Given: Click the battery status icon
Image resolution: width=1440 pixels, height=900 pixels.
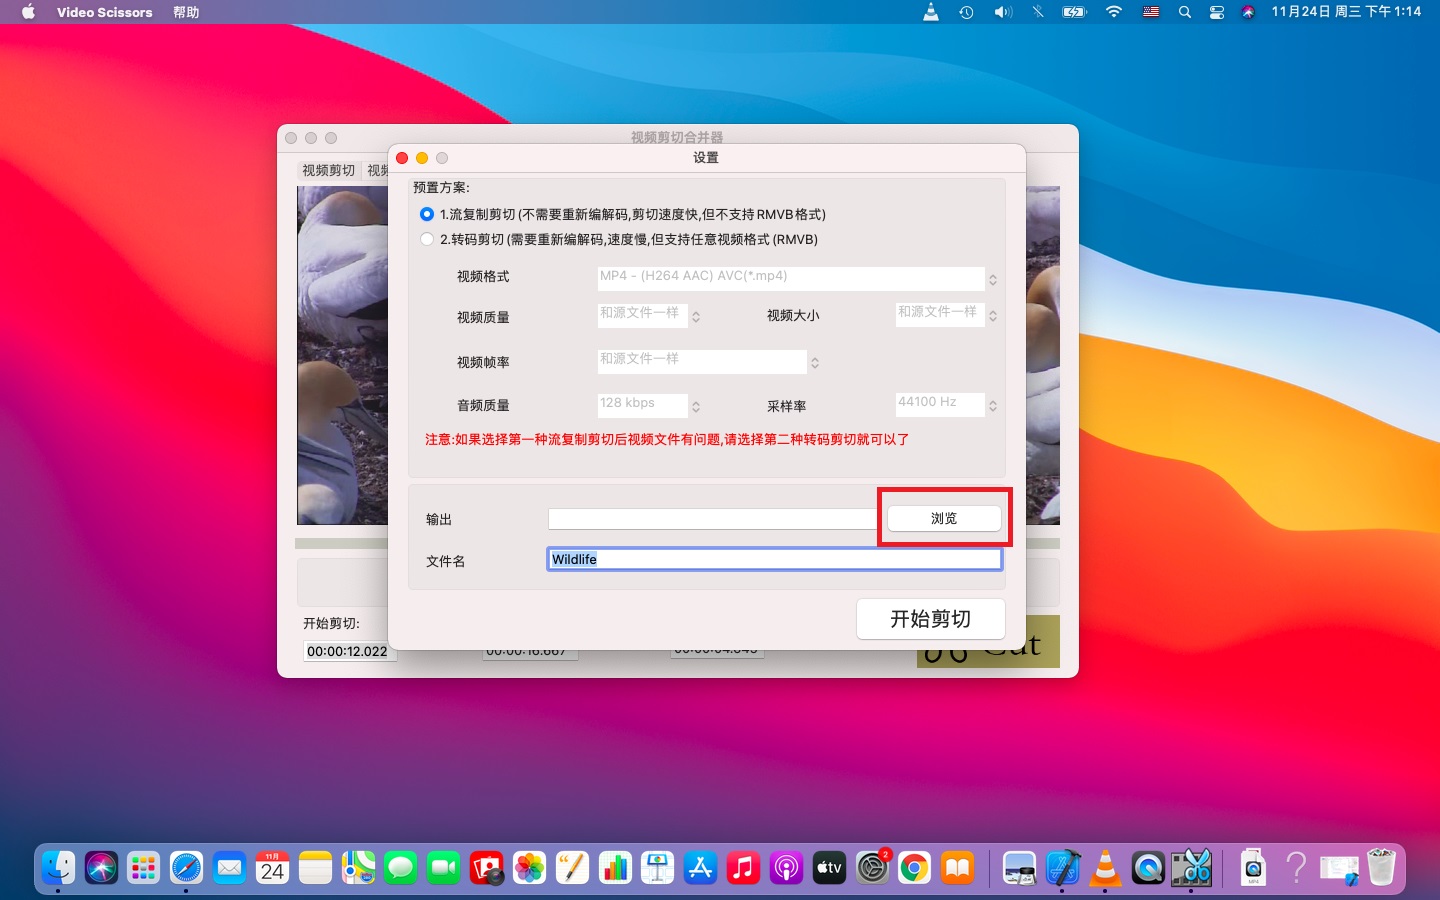Looking at the screenshot, I should coord(1074,12).
